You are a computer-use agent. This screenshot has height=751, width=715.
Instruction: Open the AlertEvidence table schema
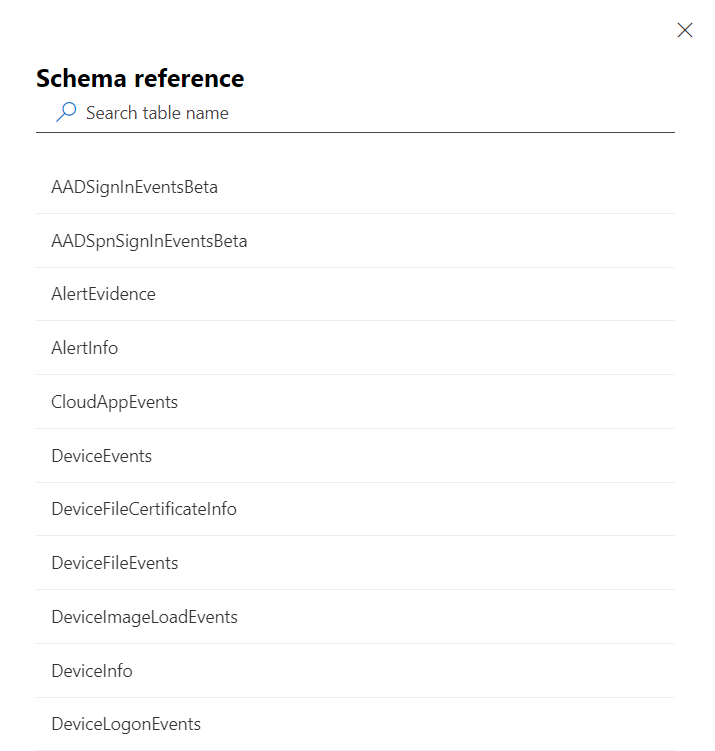[x=103, y=294]
